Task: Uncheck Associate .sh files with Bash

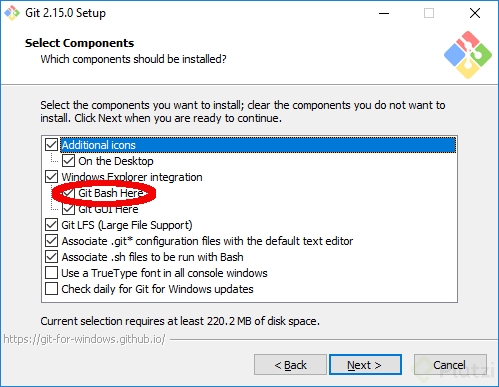Action: click(51, 257)
